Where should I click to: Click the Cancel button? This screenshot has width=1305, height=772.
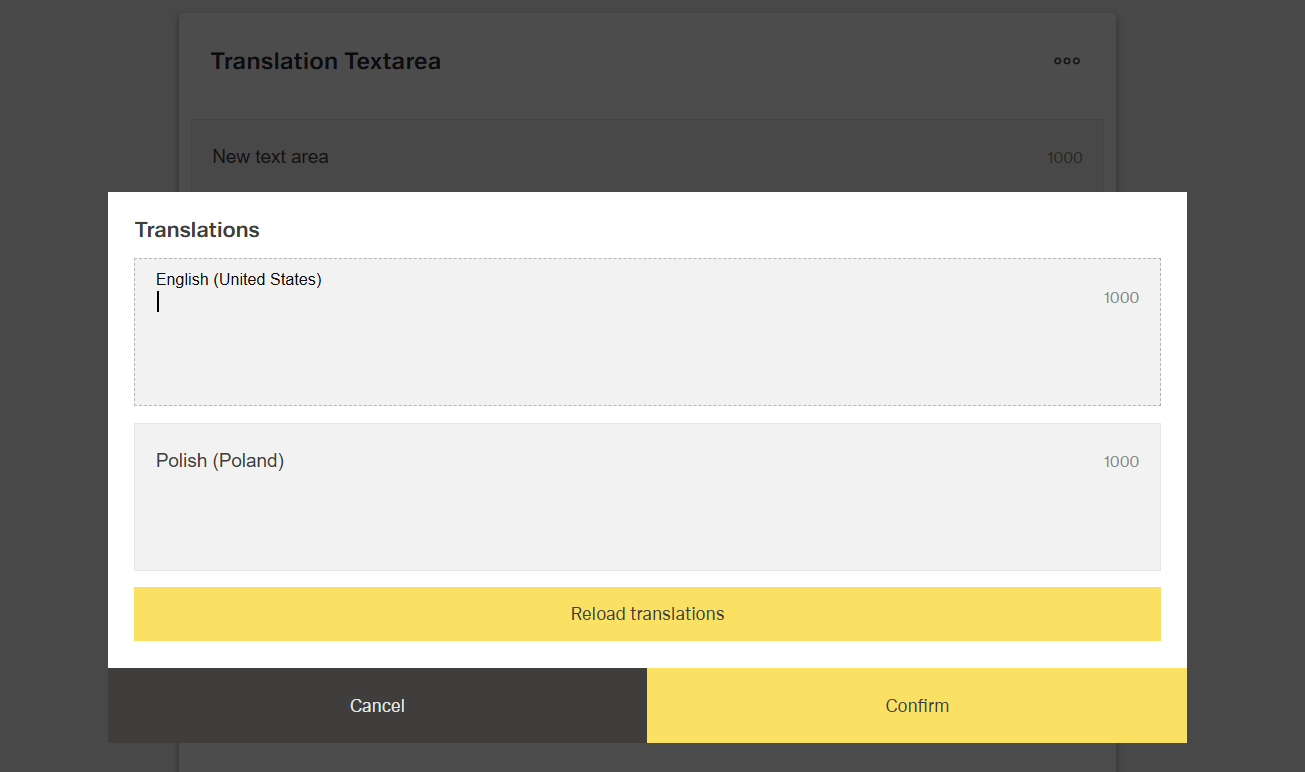pos(377,705)
